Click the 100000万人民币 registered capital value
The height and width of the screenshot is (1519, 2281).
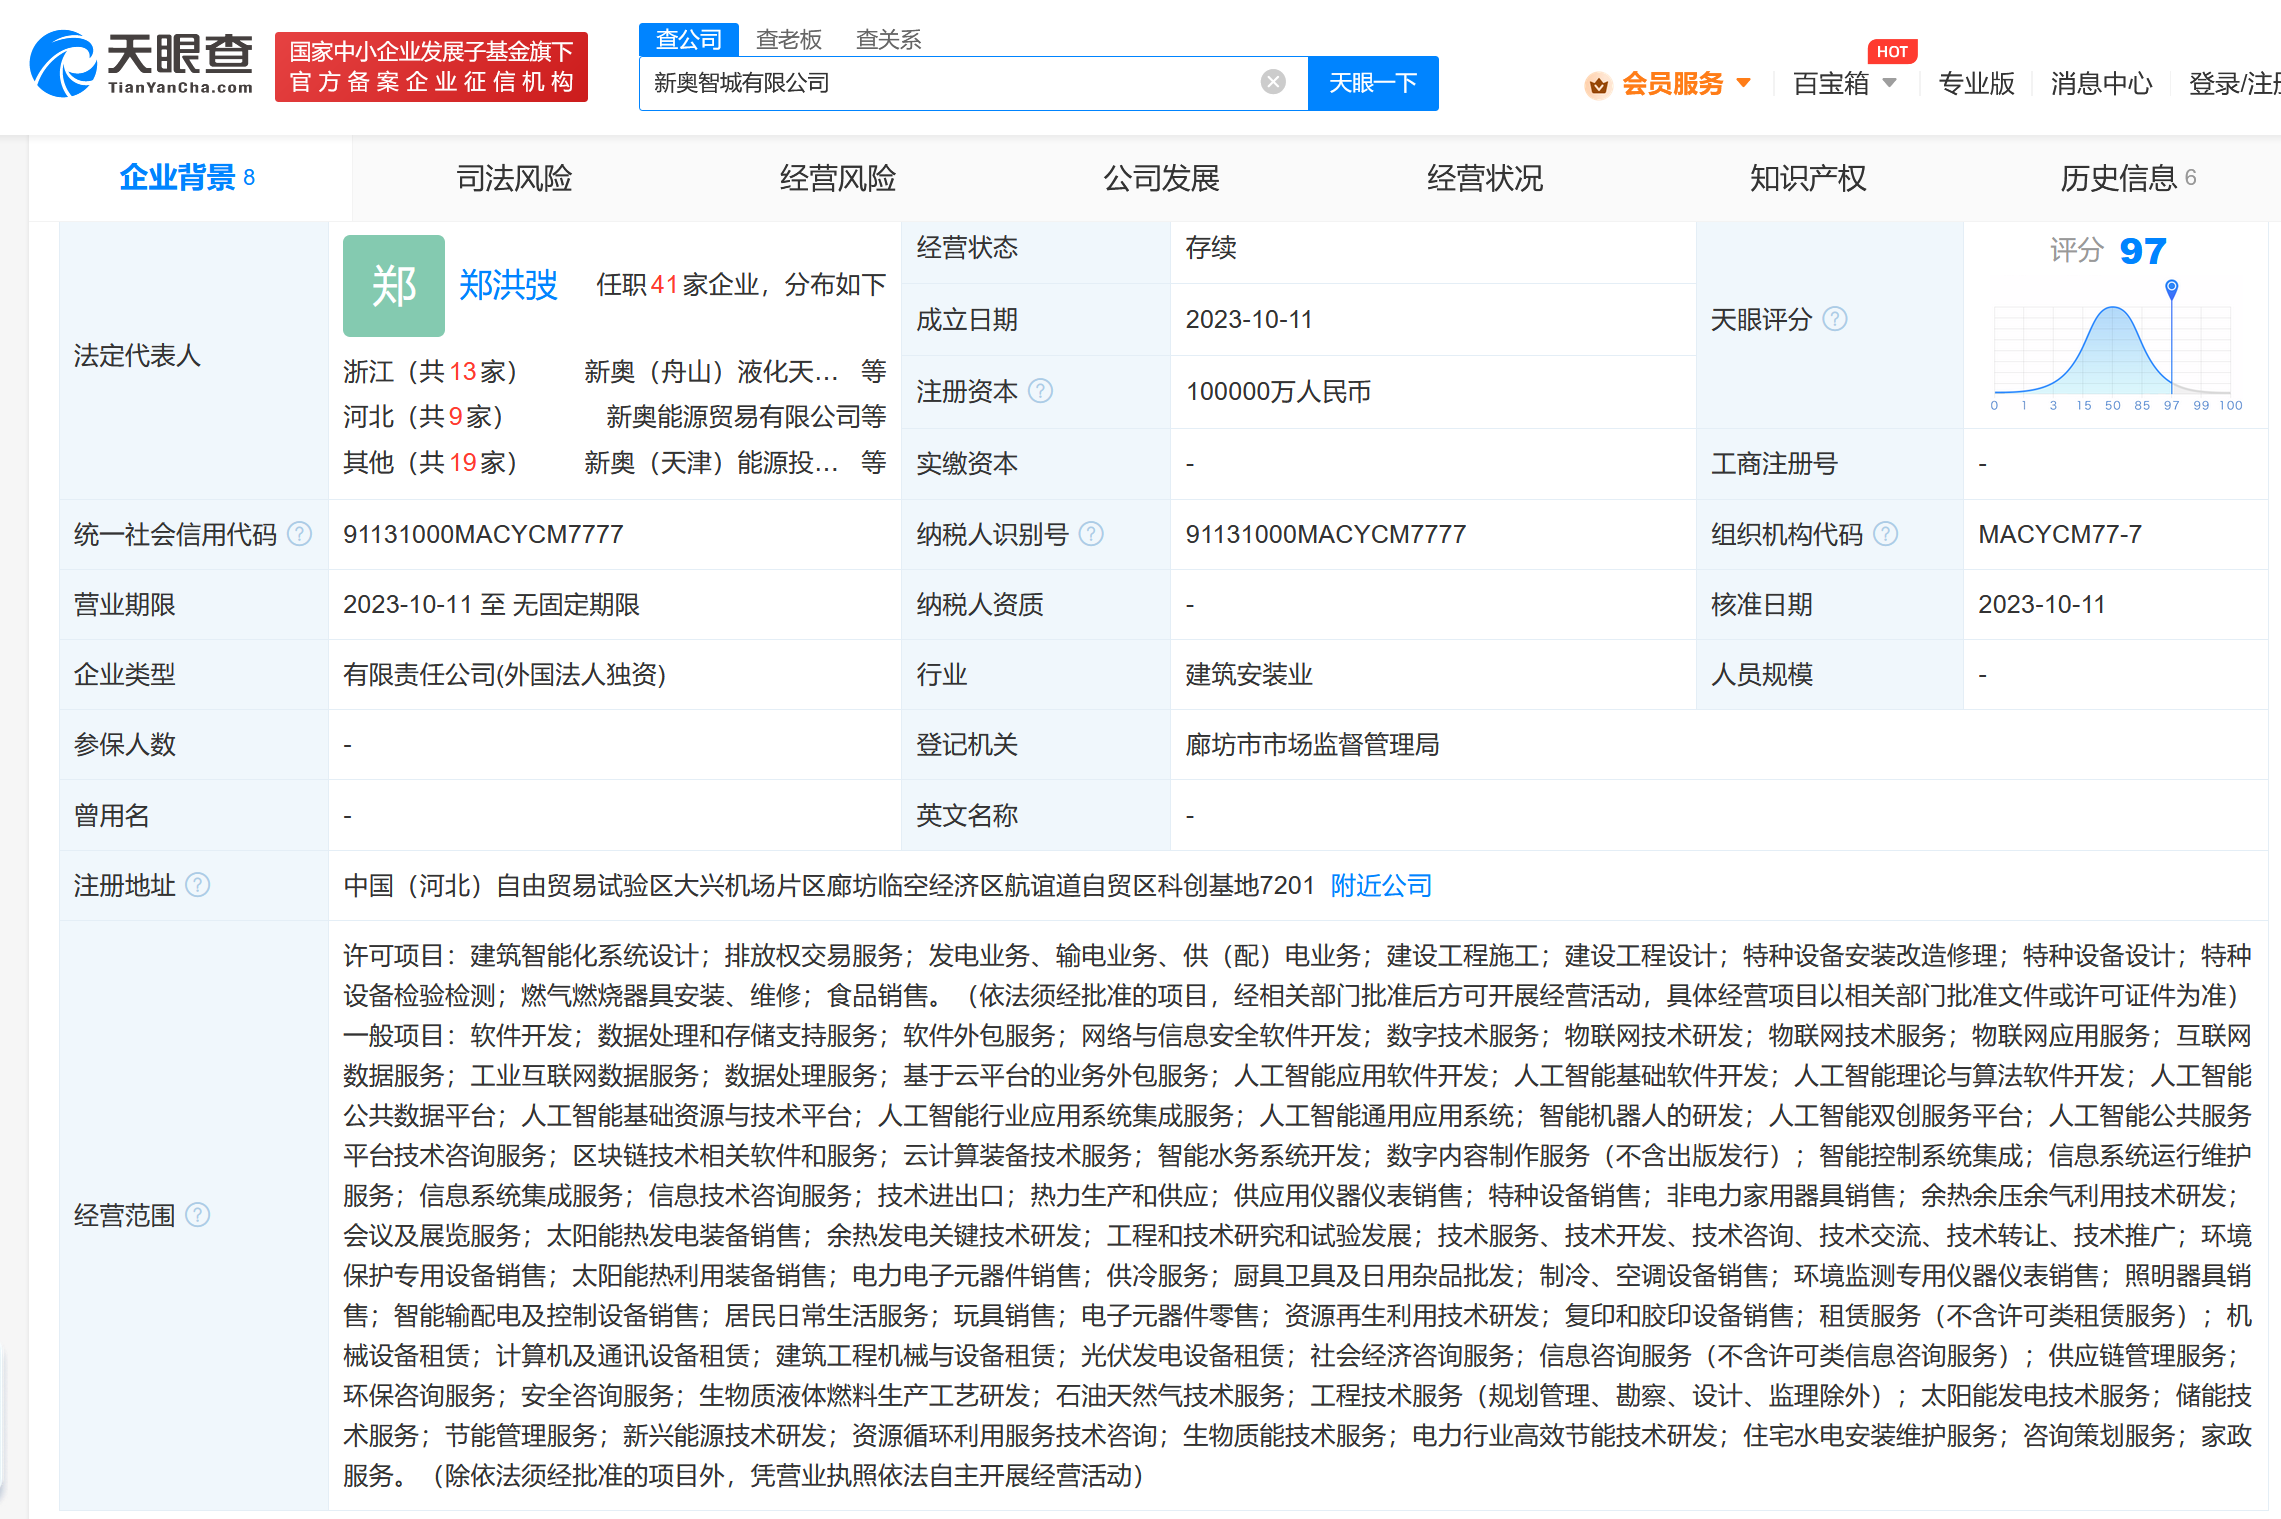(x=1278, y=391)
